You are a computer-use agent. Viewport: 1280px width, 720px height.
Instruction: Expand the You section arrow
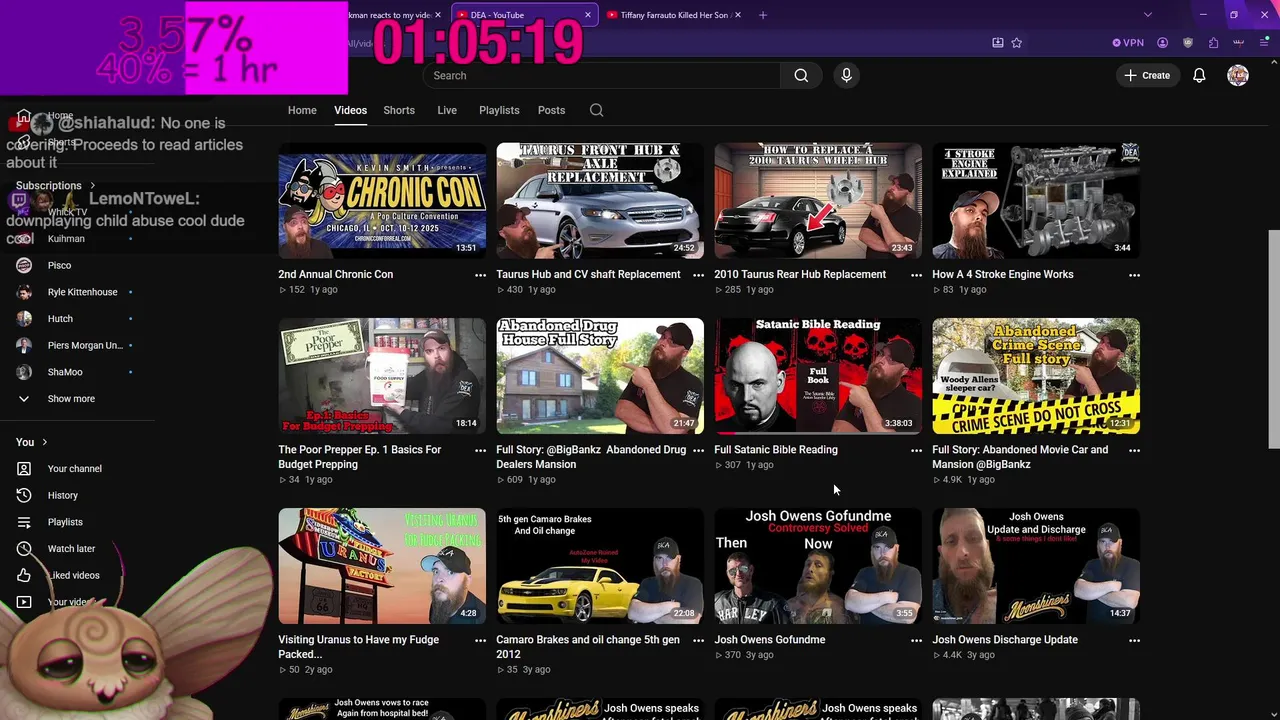pyautogui.click(x=44, y=442)
